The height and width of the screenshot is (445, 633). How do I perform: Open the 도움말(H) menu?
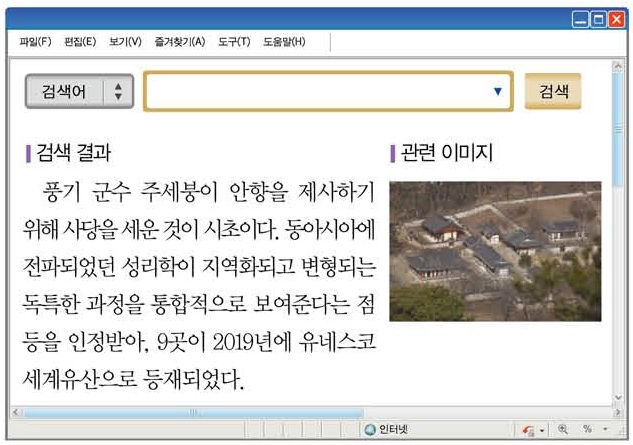[x=284, y=42]
